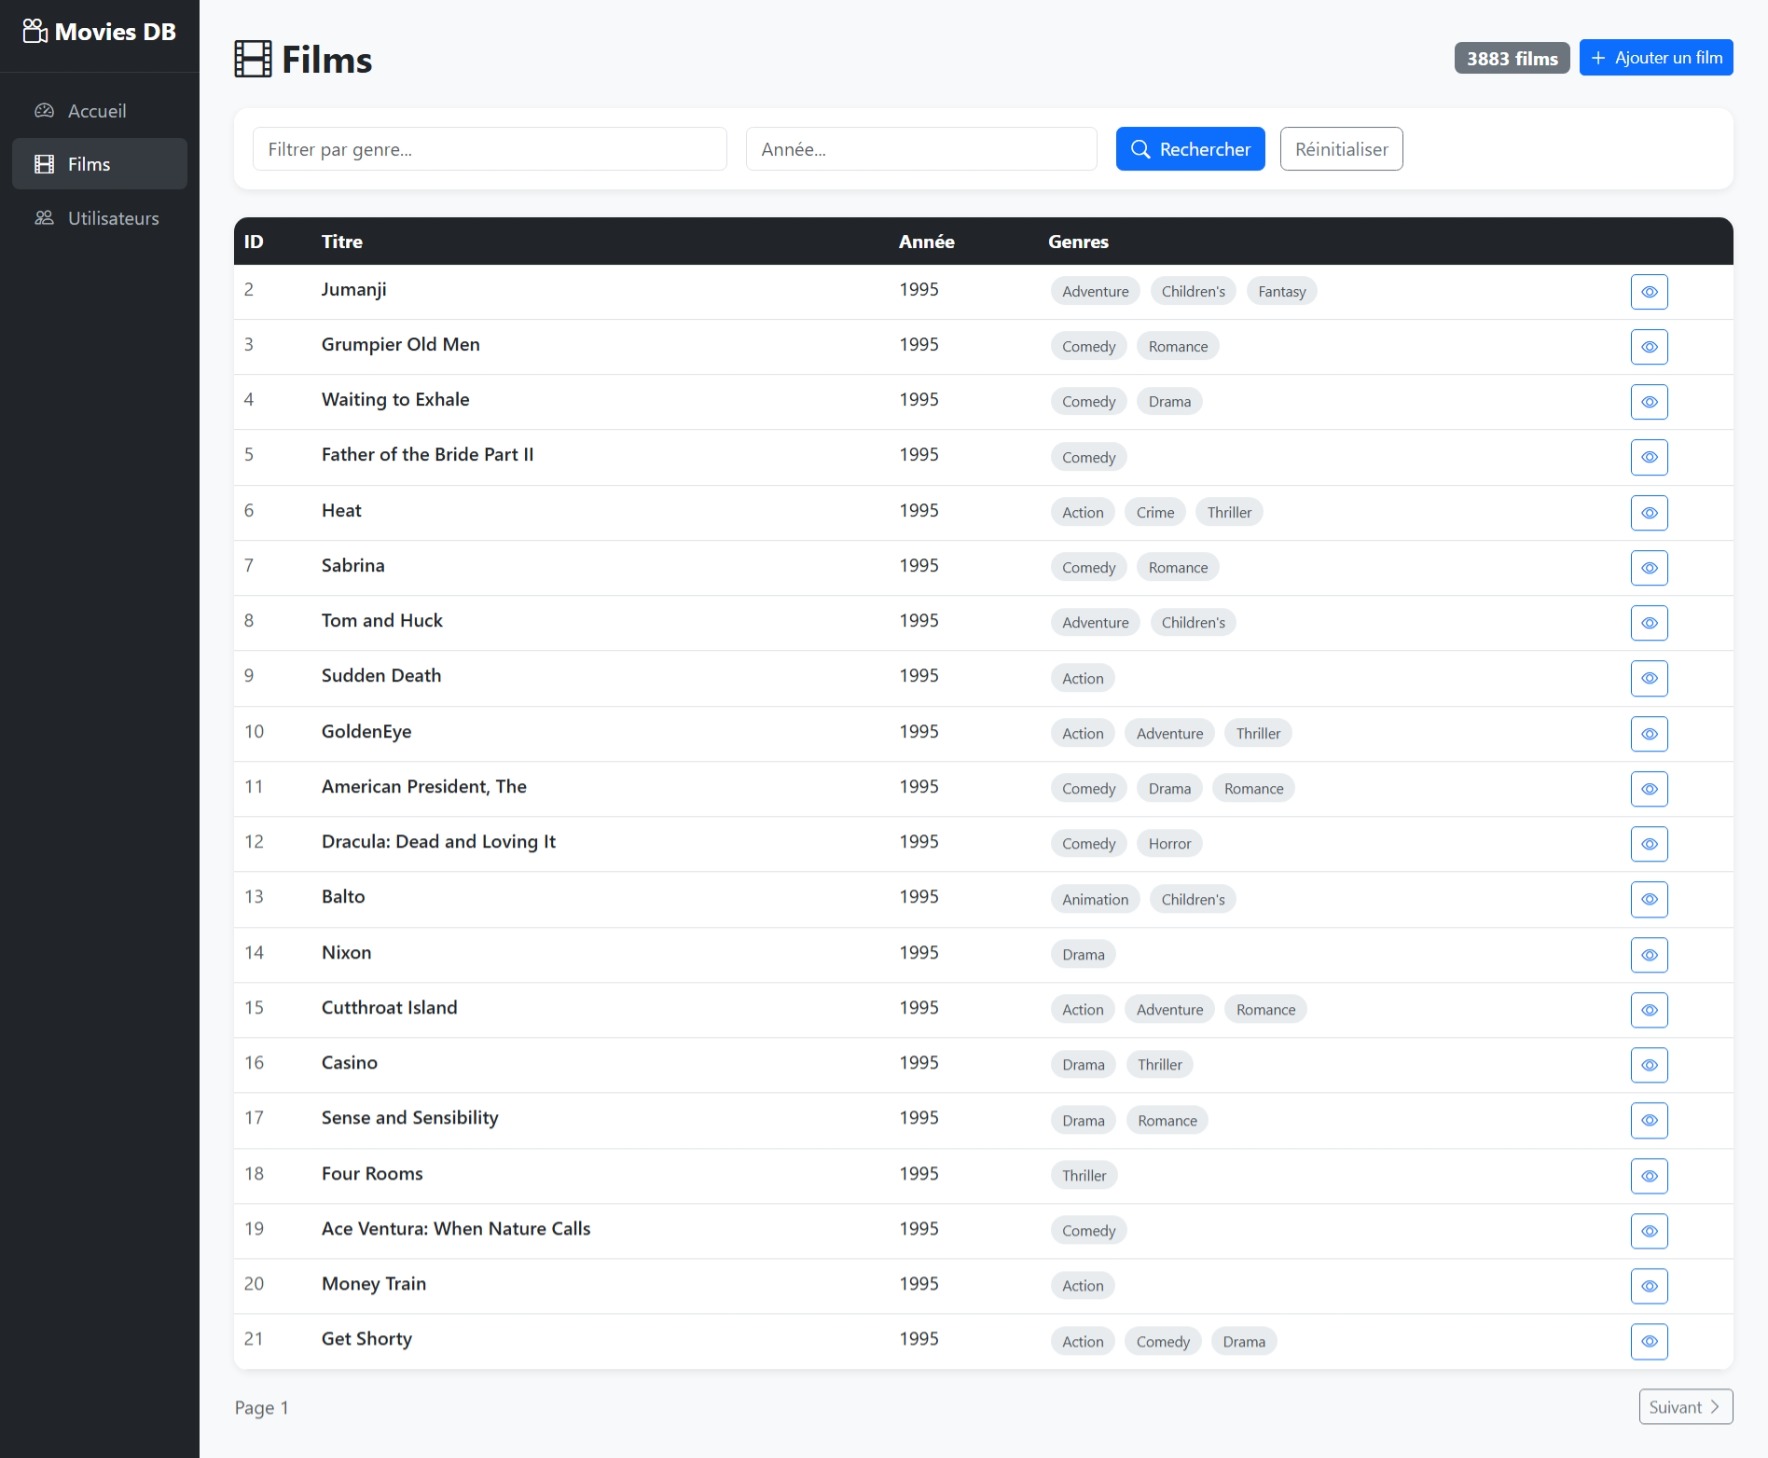The height and width of the screenshot is (1458, 1768).
Task: Click Horror tag in Dracula row
Action: pyautogui.click(x=1169, y=844)
